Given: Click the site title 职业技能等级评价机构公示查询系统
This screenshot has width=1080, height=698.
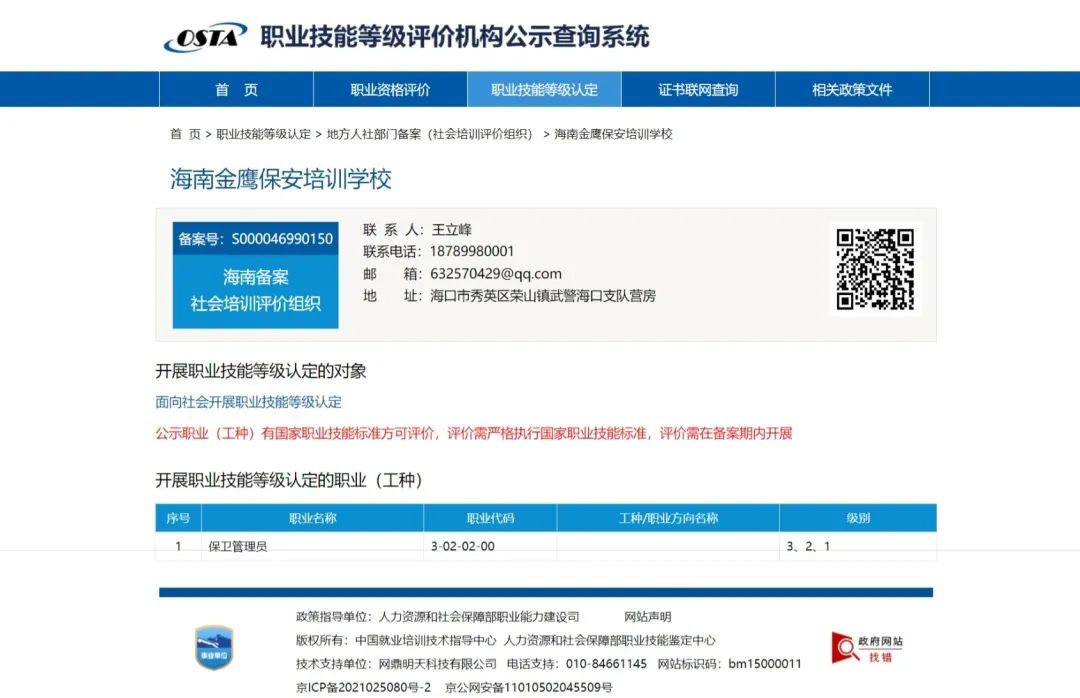Looking at the screenshot, I should [455, 37].
